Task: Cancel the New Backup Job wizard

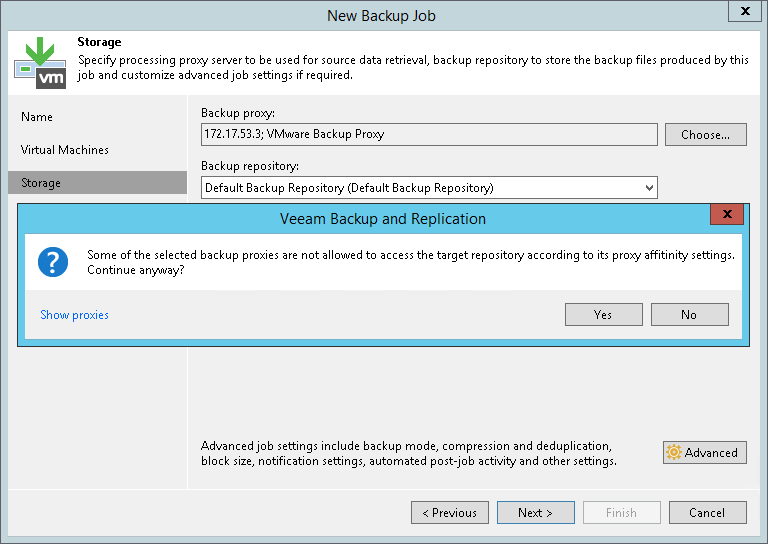Action: click(x=707, y=513)
